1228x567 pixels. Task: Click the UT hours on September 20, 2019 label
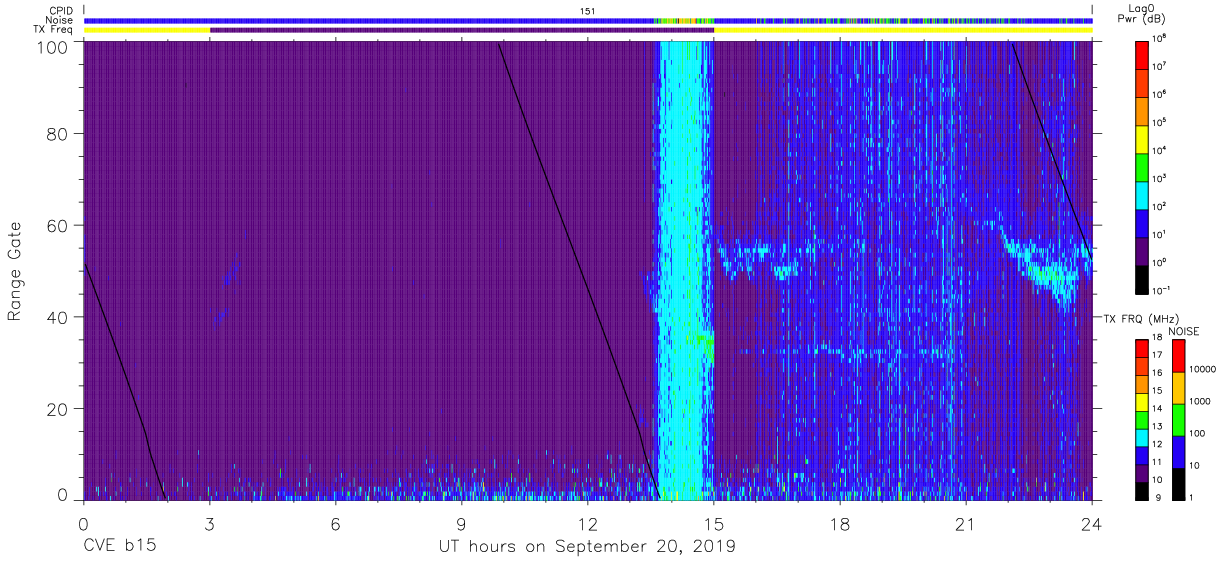[587, 547]
